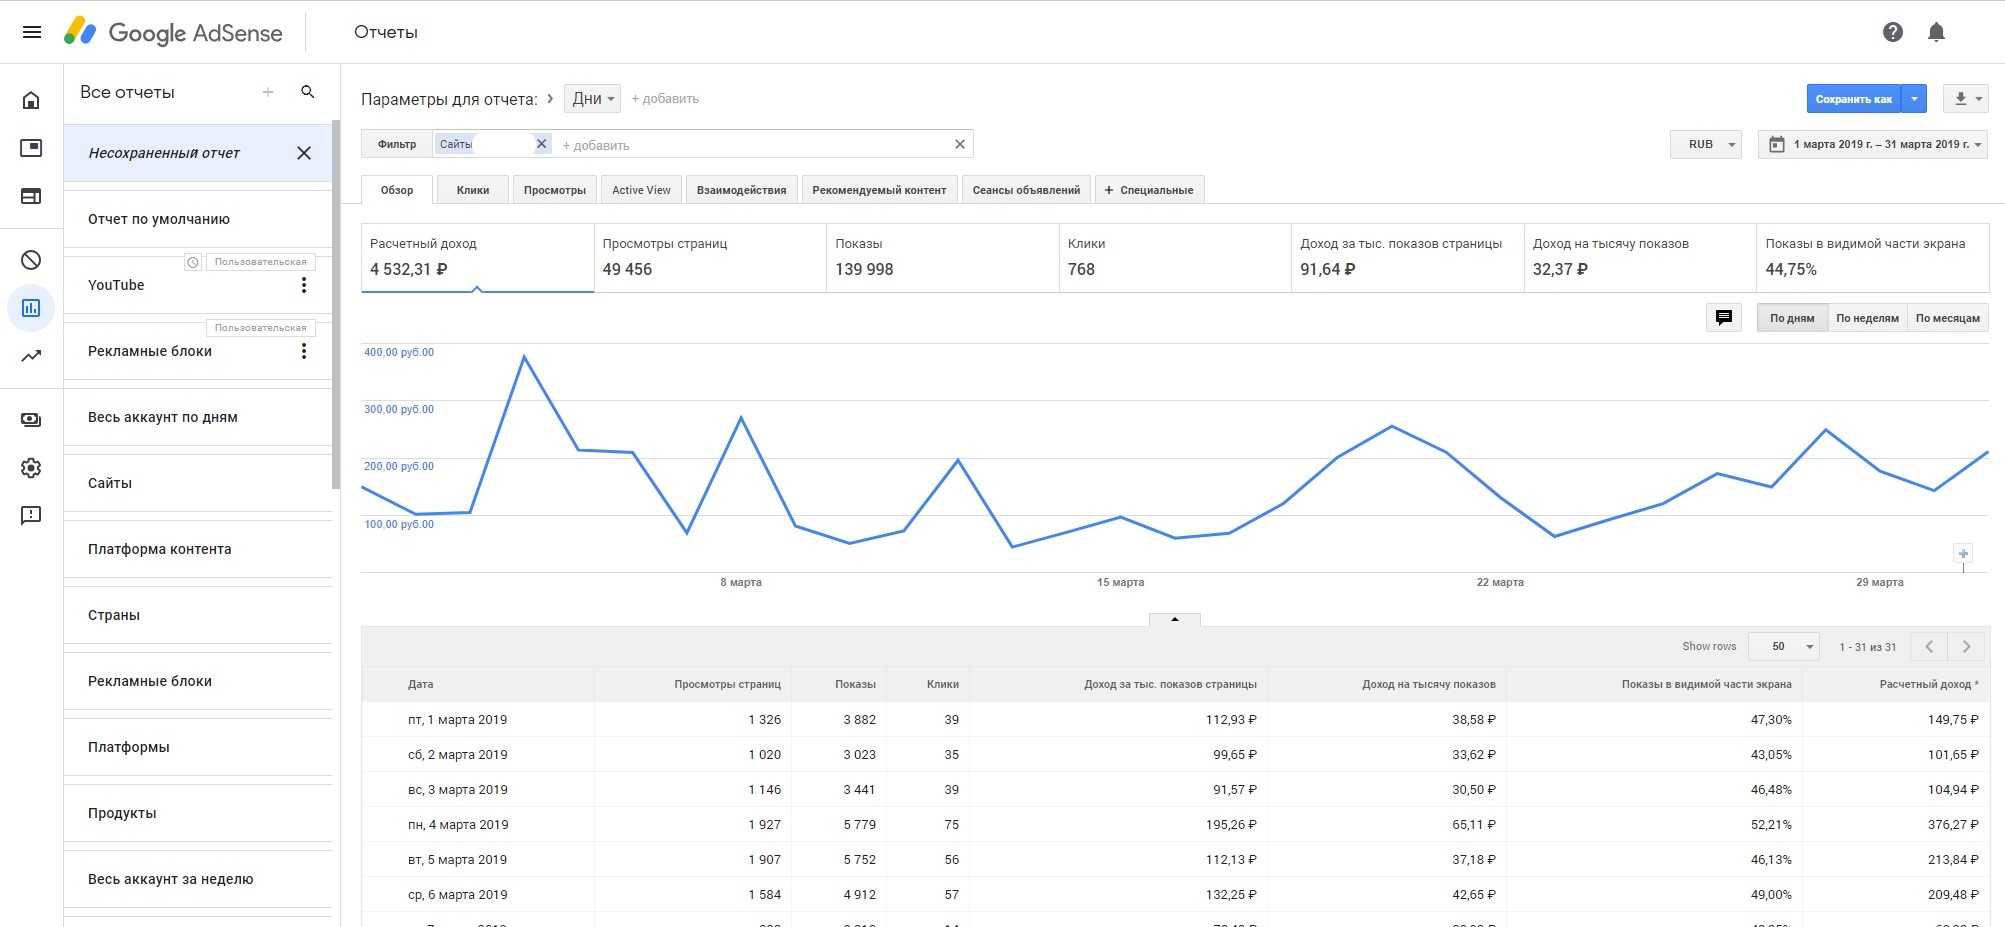Search reports with magnifier icon
Image resolution: width=2005 pixels, height=927 pixels.
[308, 92]
